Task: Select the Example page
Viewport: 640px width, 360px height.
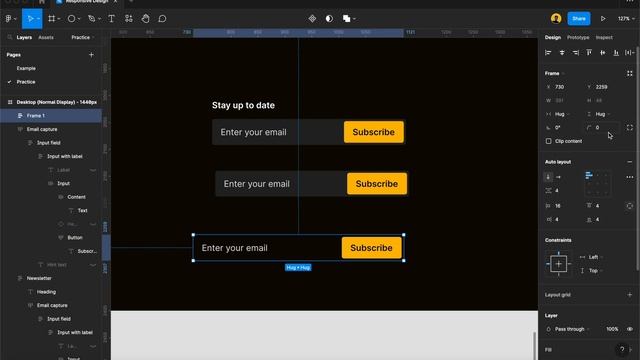Action: coord(26,68)
